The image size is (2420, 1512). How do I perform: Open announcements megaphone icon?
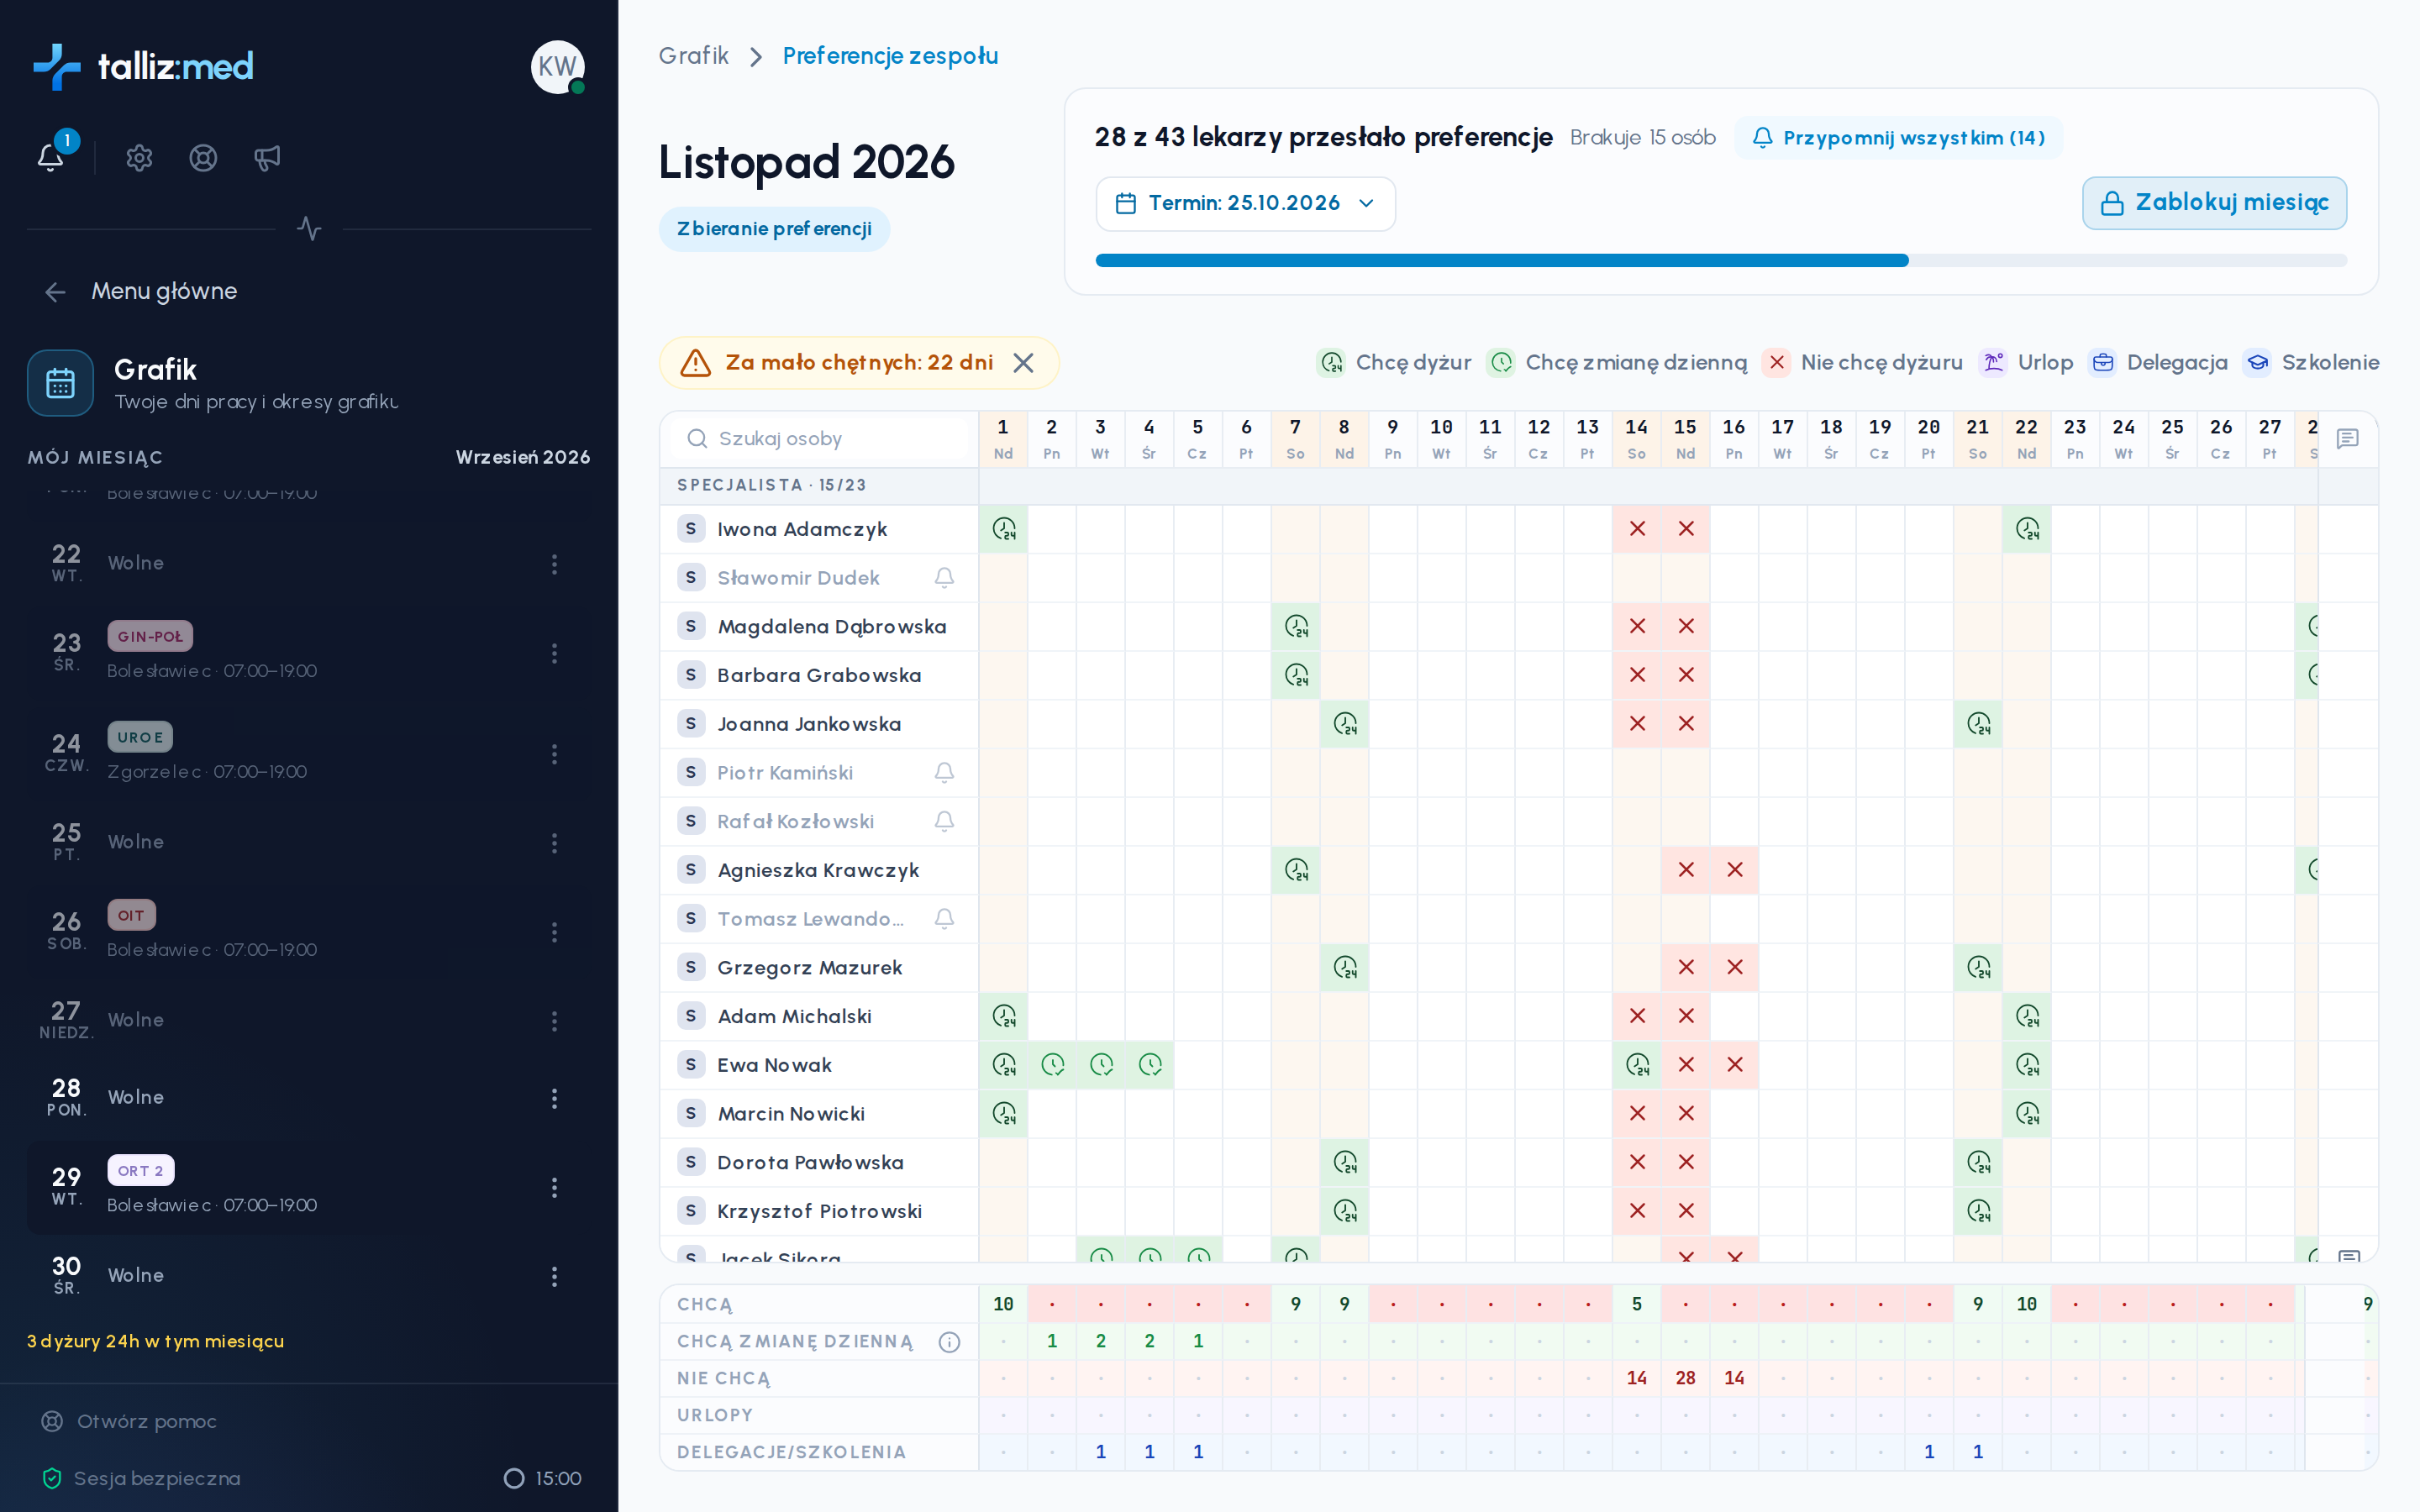click(x=267, y=157)
